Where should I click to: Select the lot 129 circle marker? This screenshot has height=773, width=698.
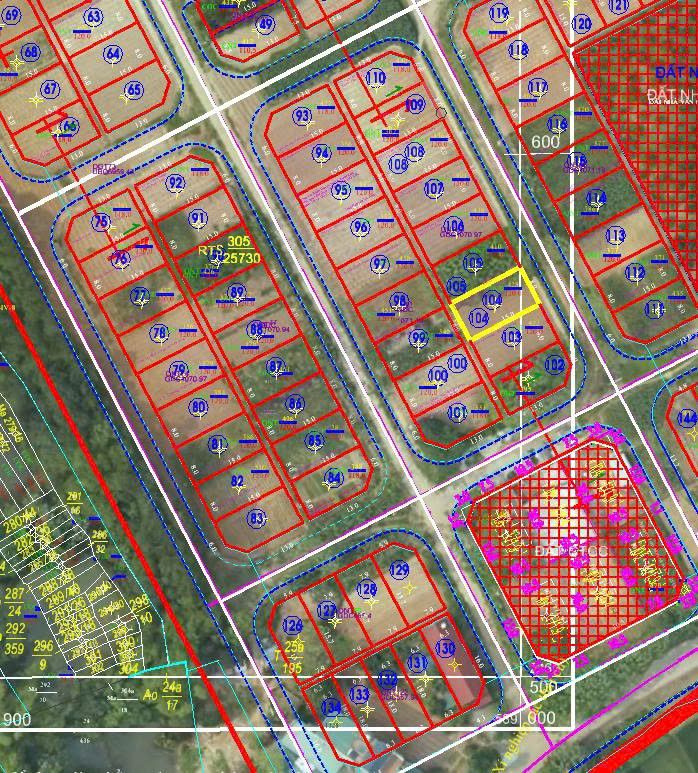pyautogui.click(x=399, y=570)
